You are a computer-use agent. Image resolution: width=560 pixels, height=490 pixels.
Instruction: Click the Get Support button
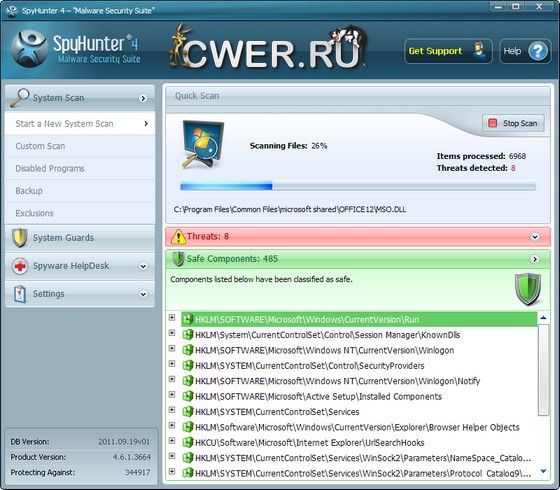pyautogui.click(x=448, y=51)
